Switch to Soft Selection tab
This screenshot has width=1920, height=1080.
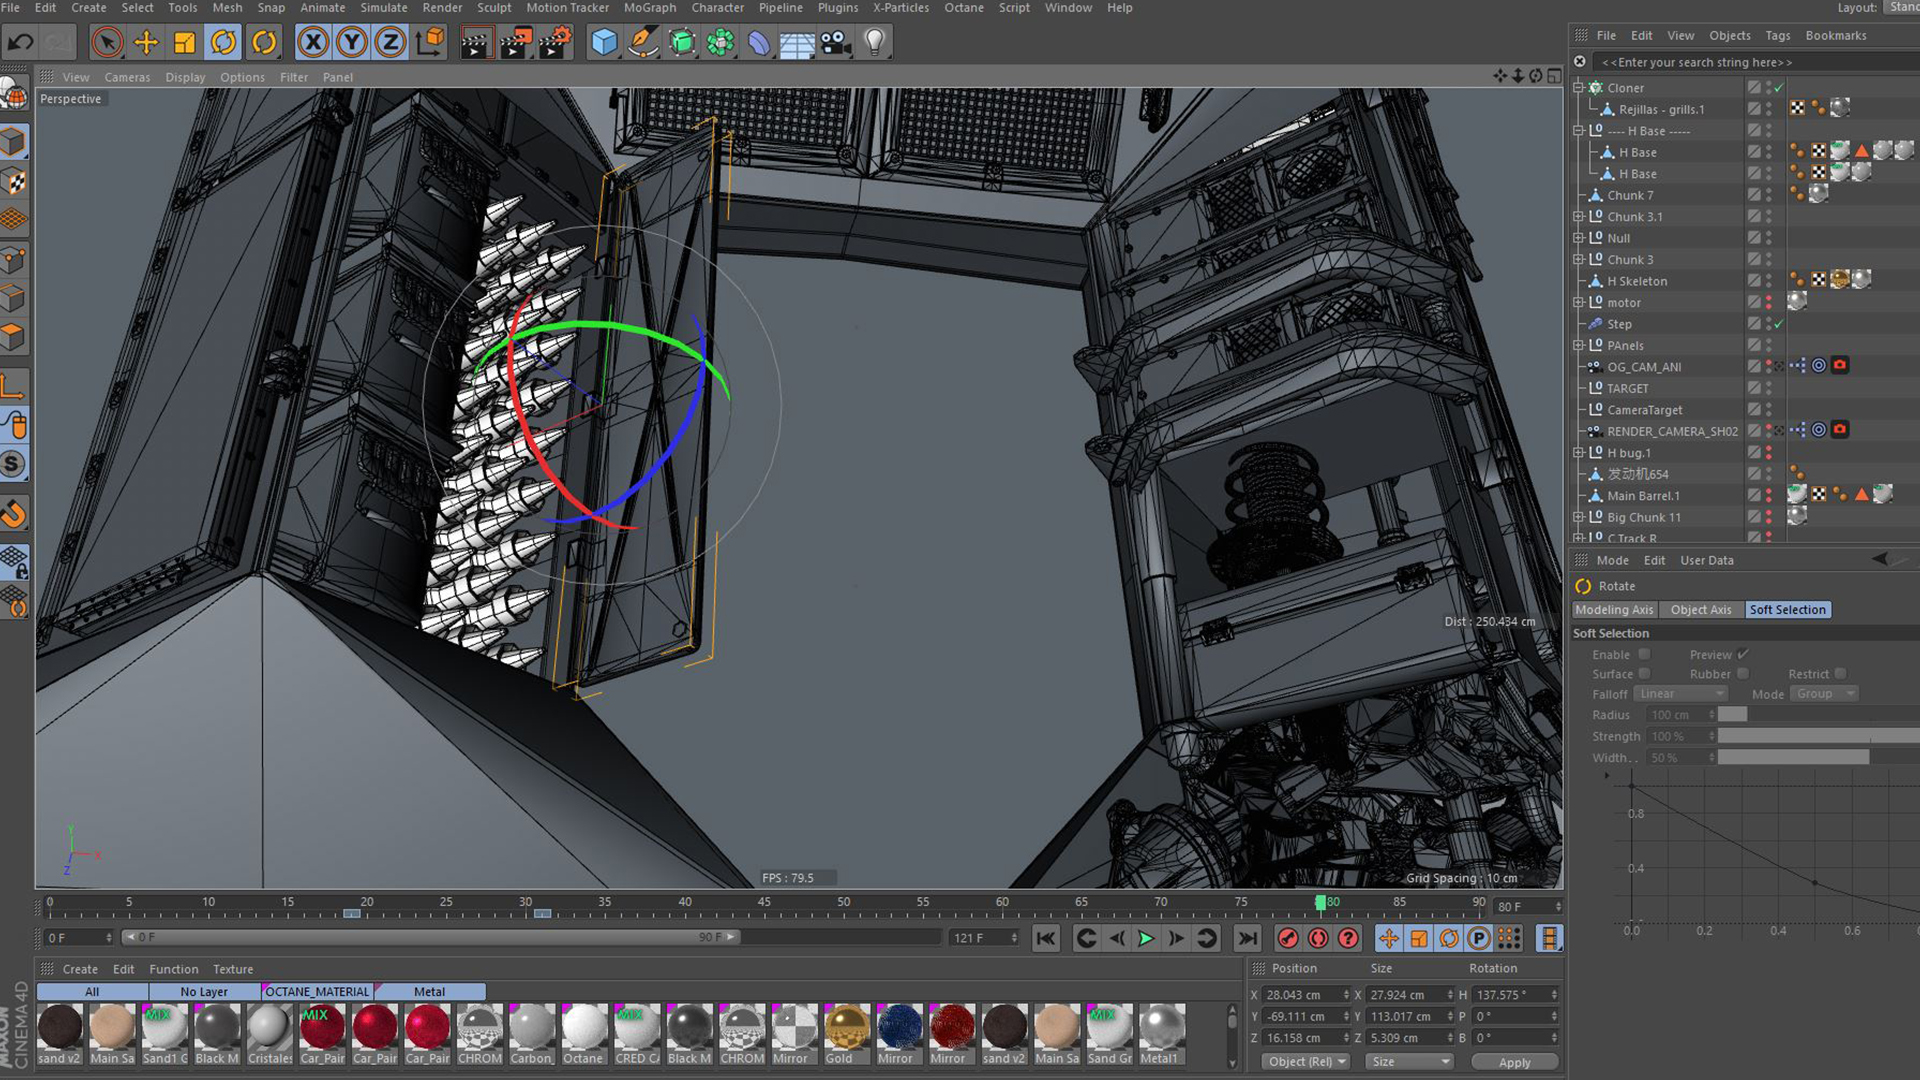[x=1787, y=610]
